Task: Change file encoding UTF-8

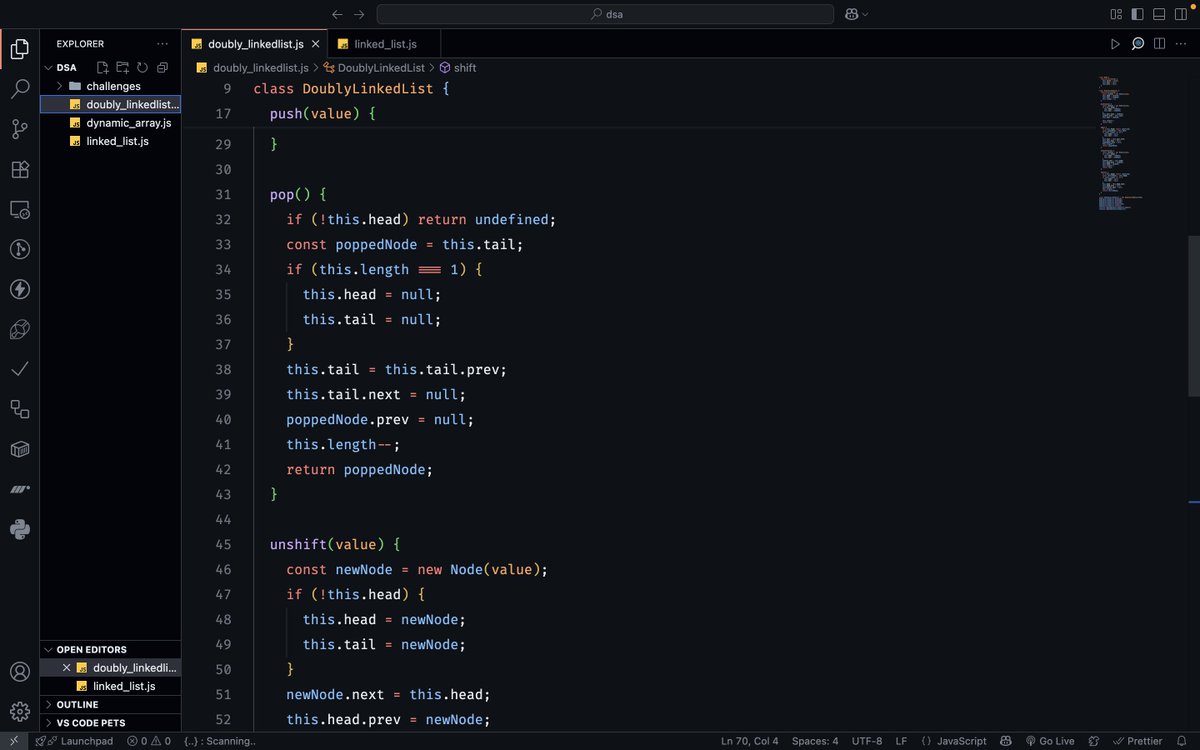Action: pos(867,741)
